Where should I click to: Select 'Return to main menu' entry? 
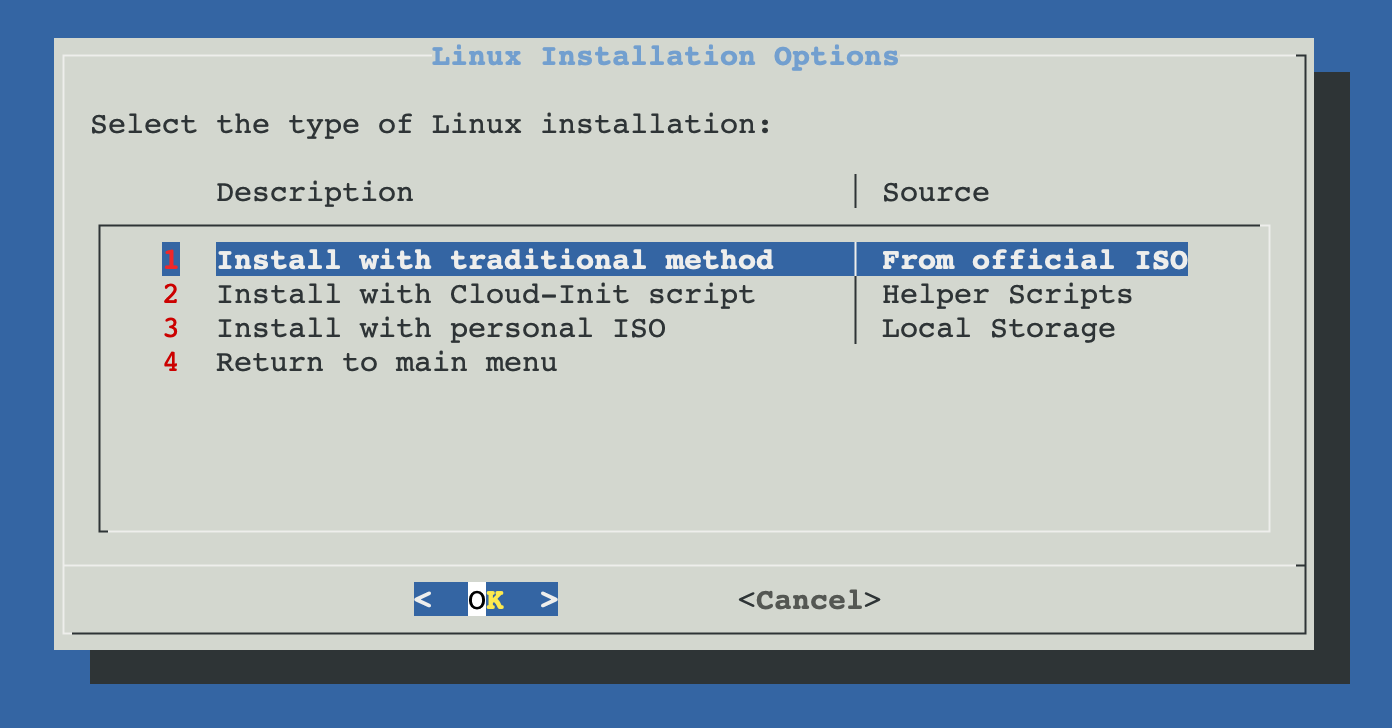click(x=386, y=363)
